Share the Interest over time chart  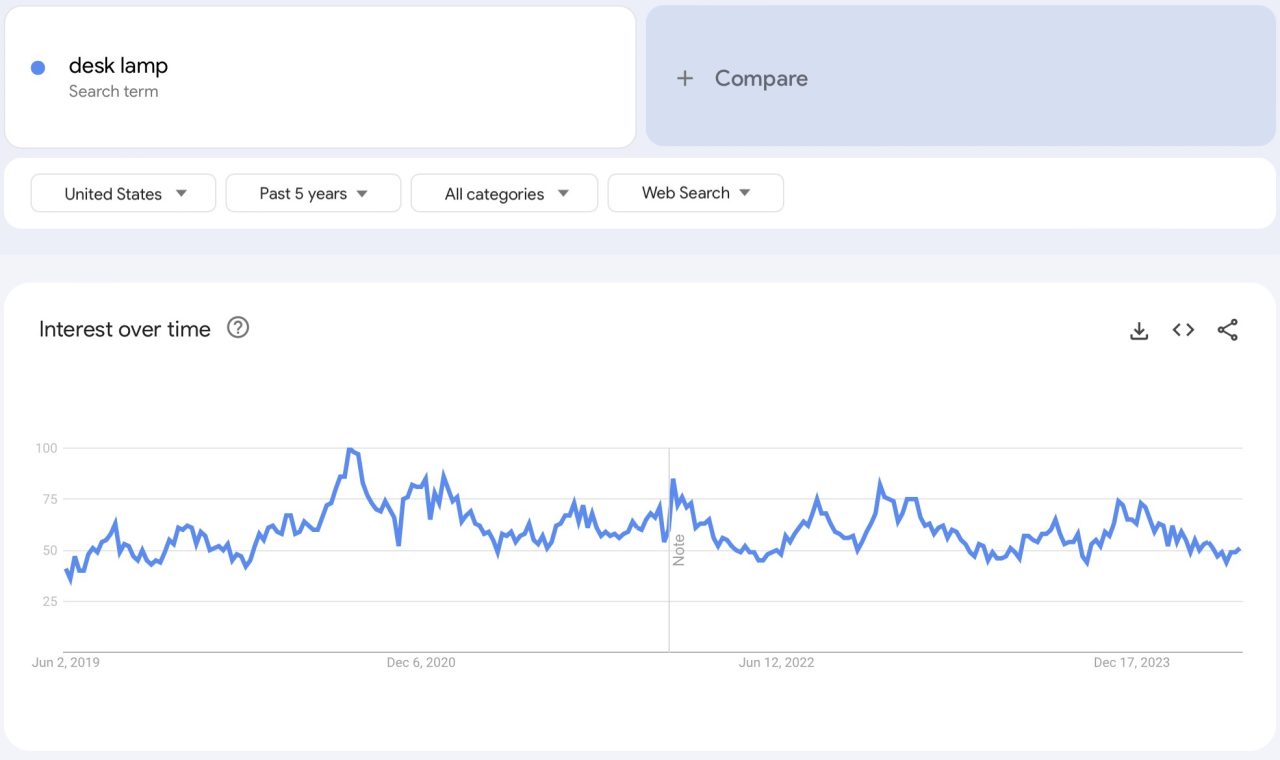click(x=1227, y=329)
